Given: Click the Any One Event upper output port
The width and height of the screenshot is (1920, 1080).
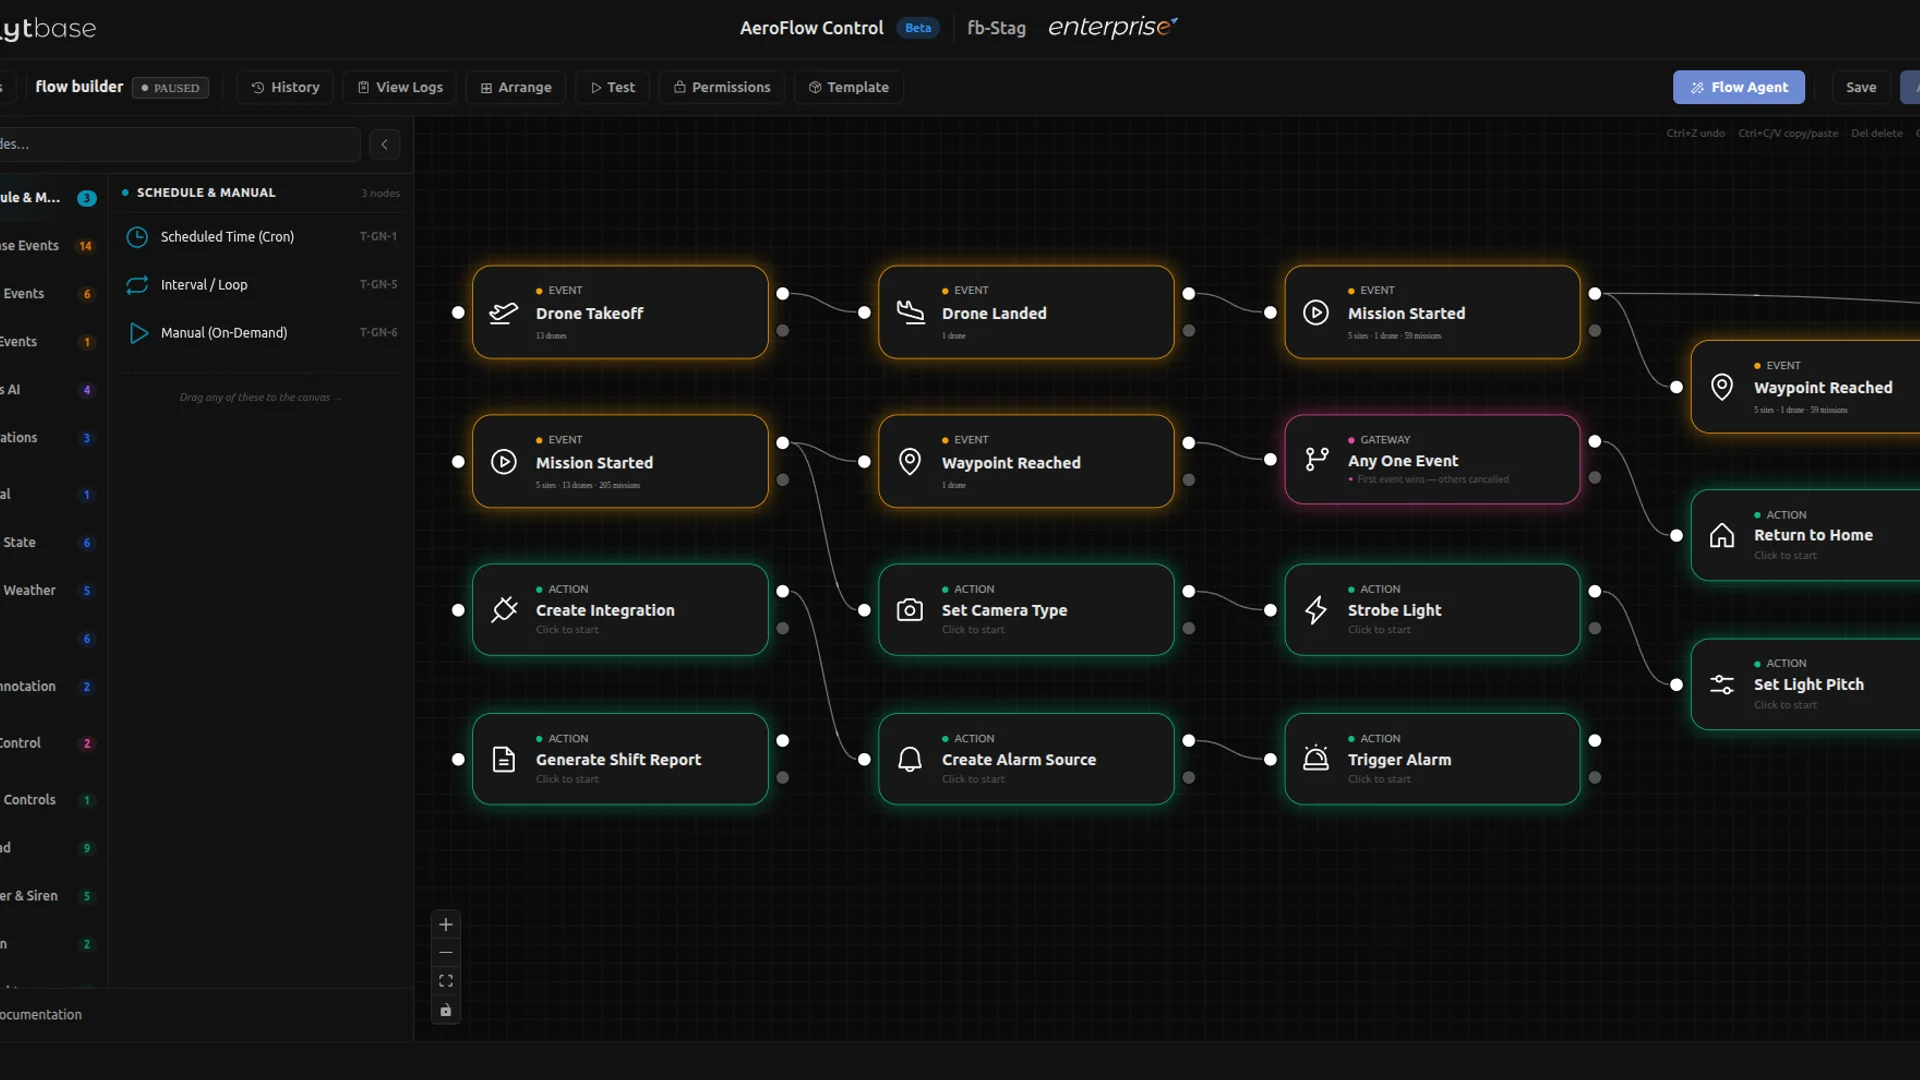Looking at the screenshot, I should point(1595,441).
